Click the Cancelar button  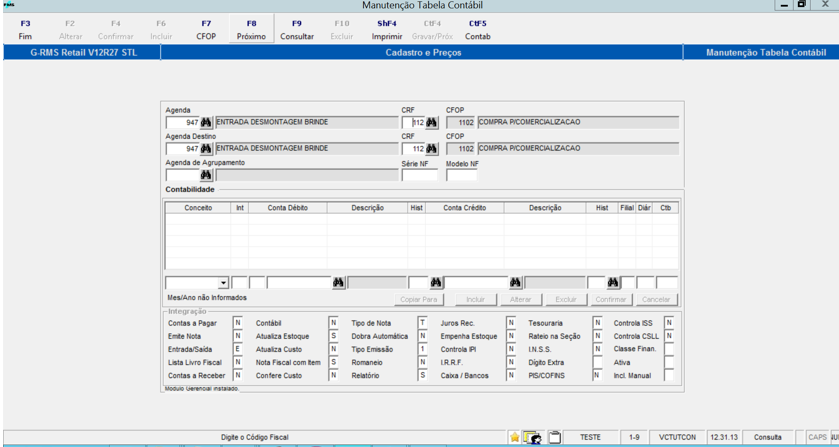pos(657,300)
